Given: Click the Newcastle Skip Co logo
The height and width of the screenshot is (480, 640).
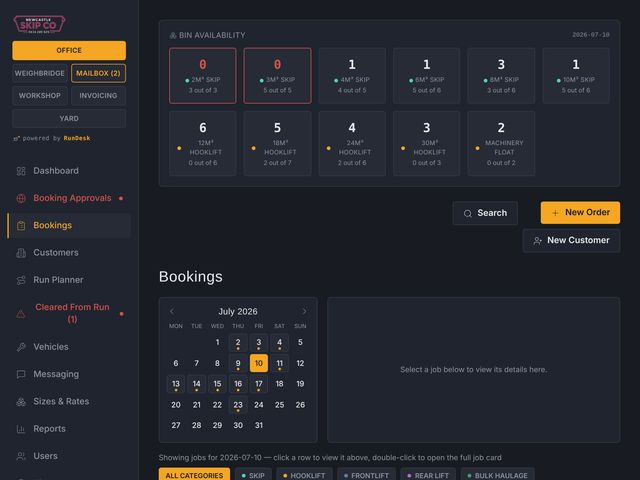Looking at the screenshot, I should (39, 24).
